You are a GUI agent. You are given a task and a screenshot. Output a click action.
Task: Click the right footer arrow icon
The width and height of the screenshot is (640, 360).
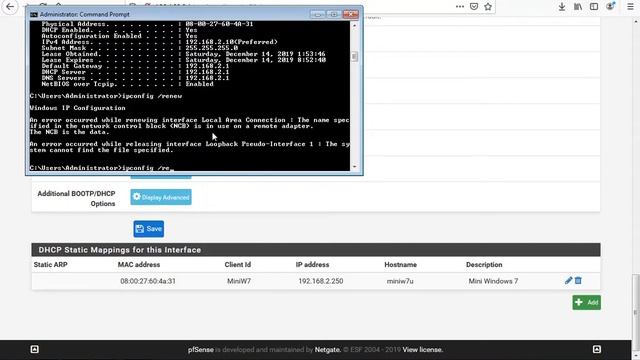click(x=597, y=349)
